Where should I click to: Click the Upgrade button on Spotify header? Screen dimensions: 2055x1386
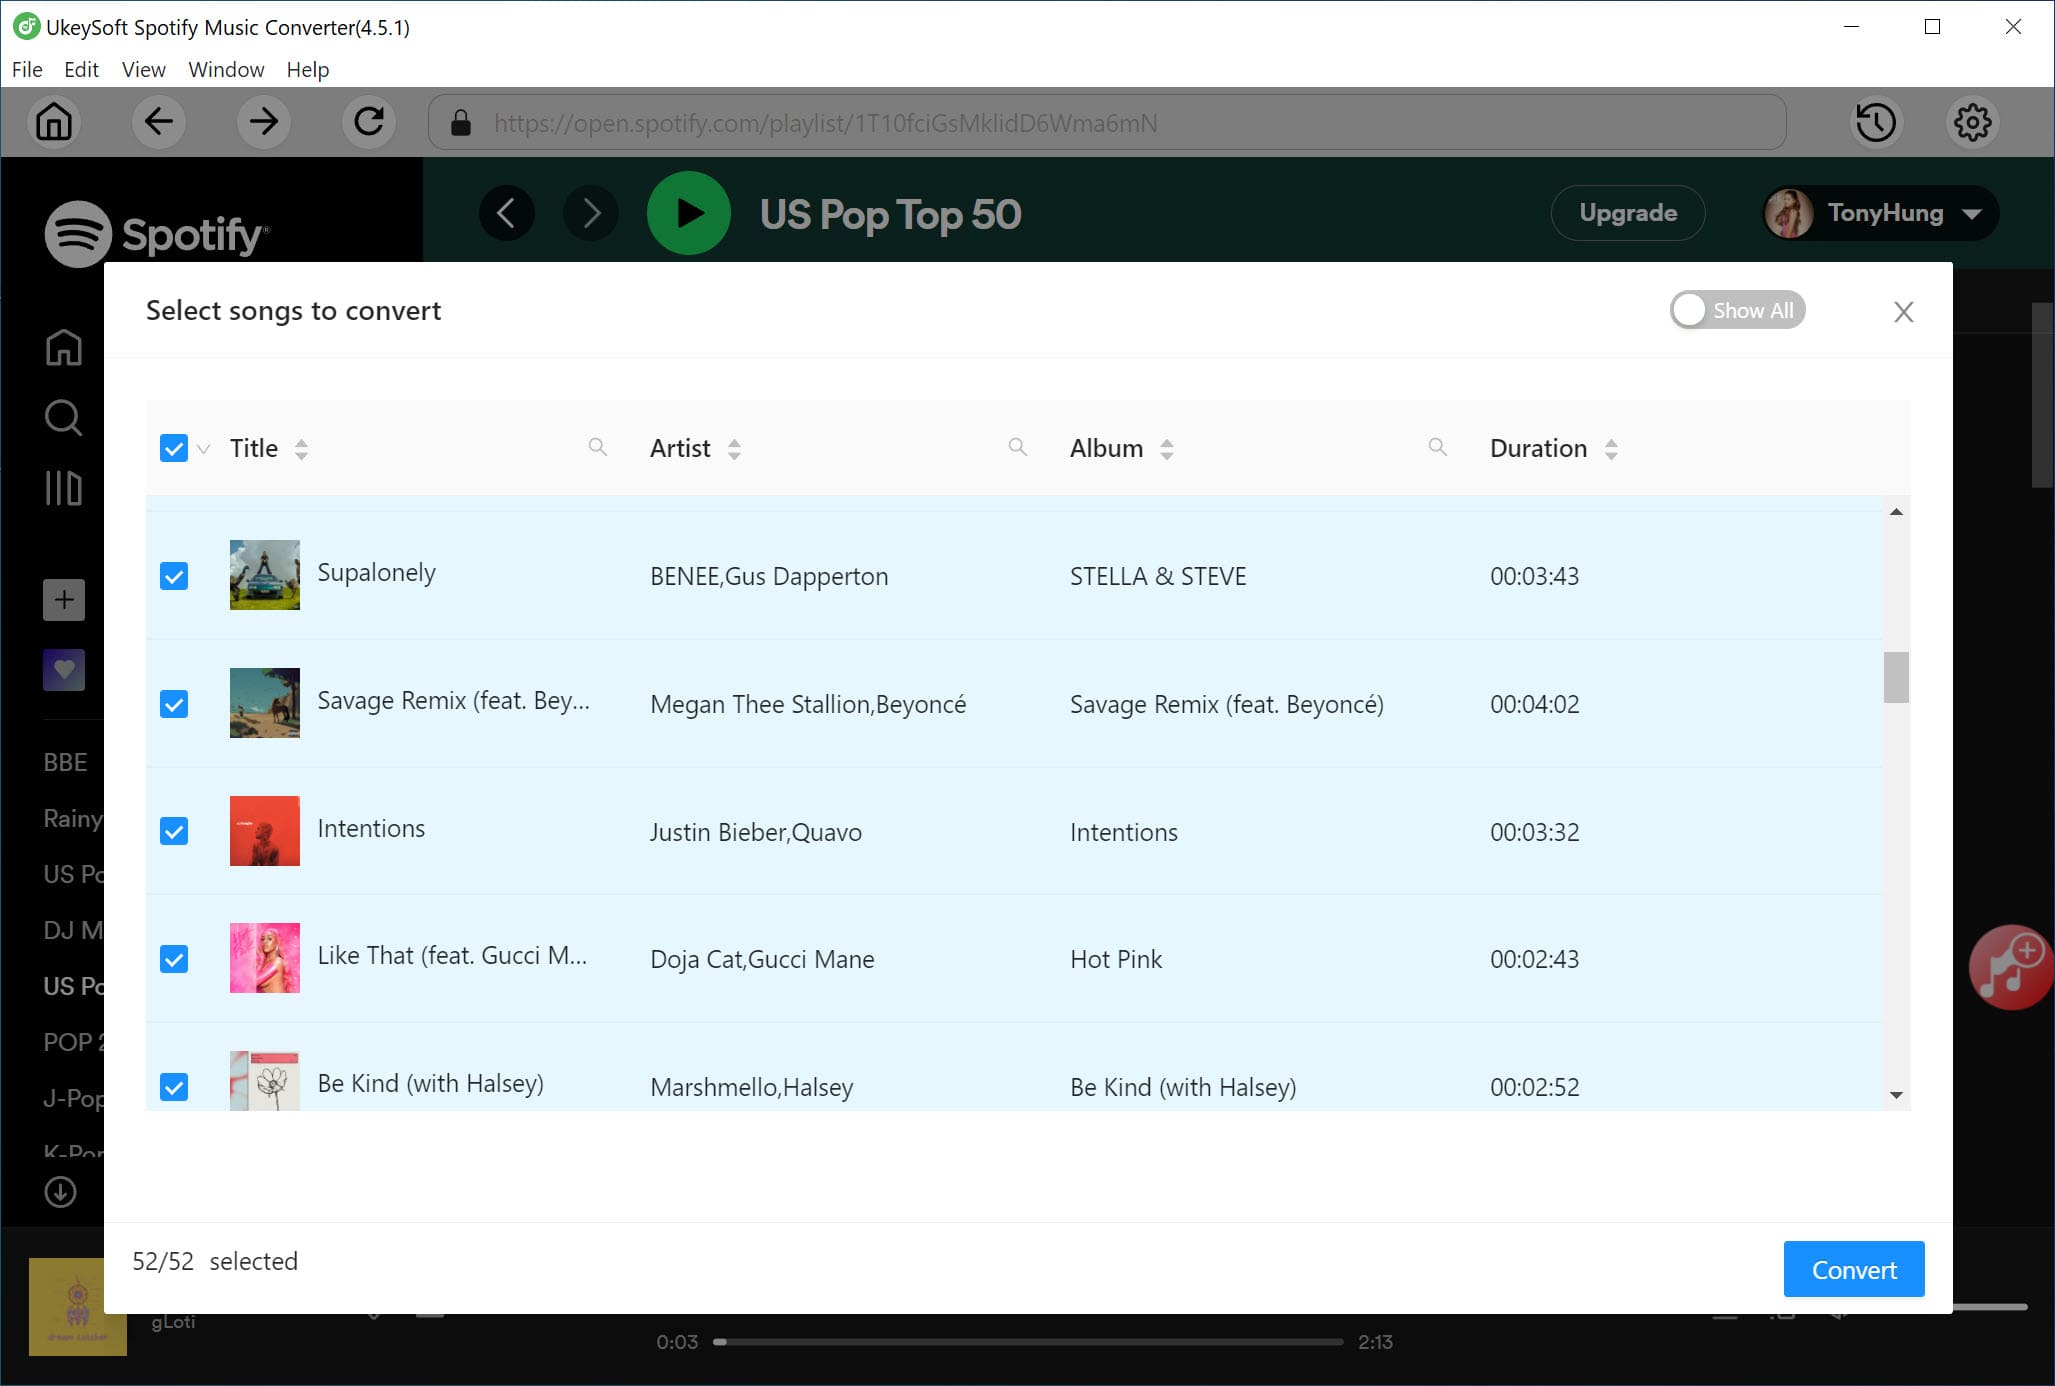coord(1627,213)
